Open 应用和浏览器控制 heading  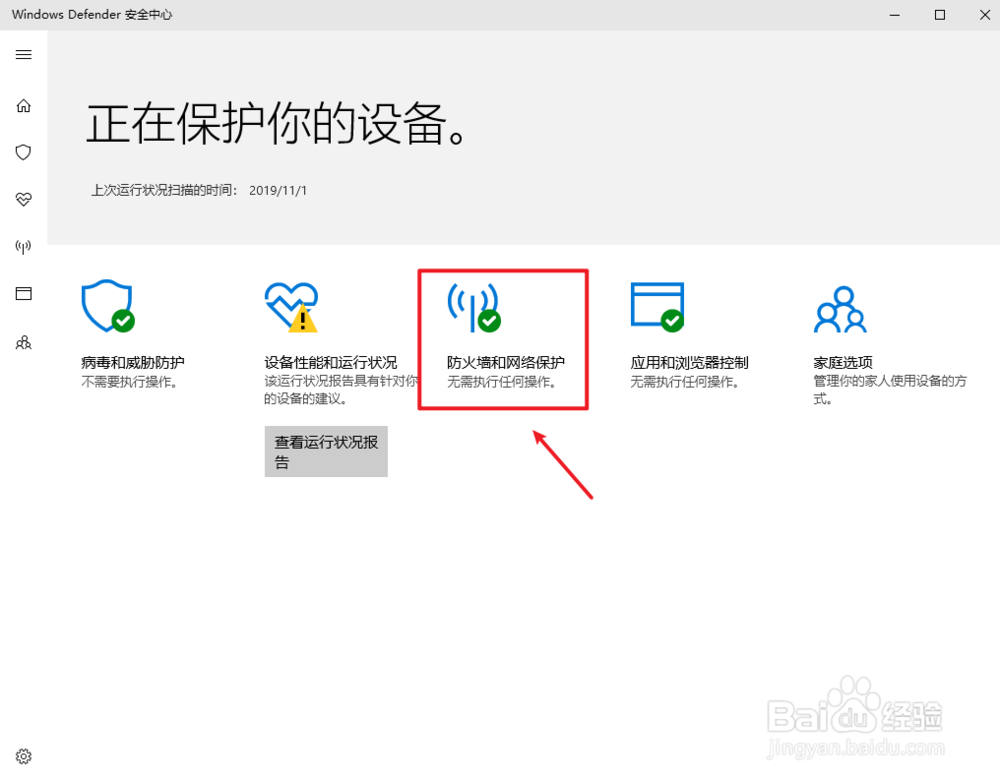pos(689,362)
